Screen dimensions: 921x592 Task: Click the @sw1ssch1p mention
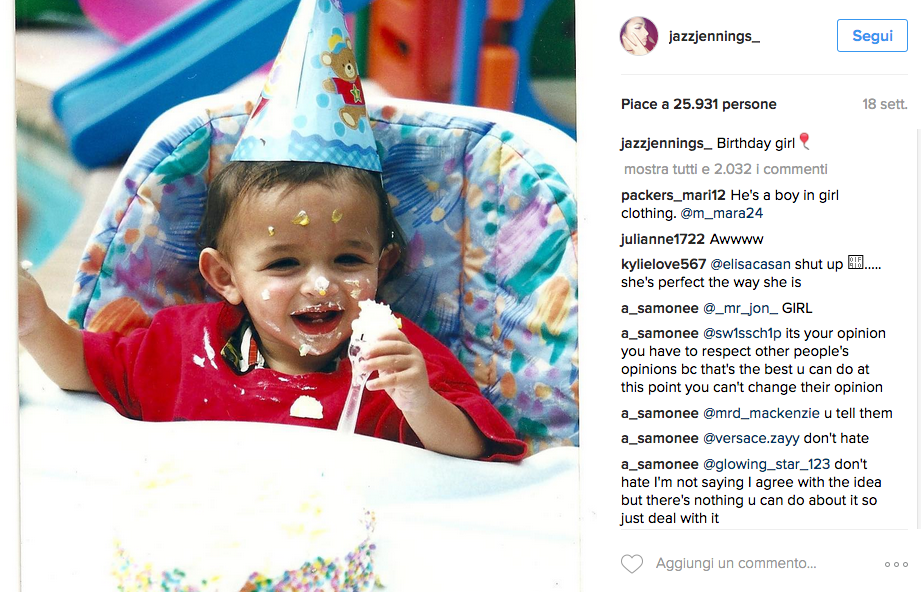(742, 334)
